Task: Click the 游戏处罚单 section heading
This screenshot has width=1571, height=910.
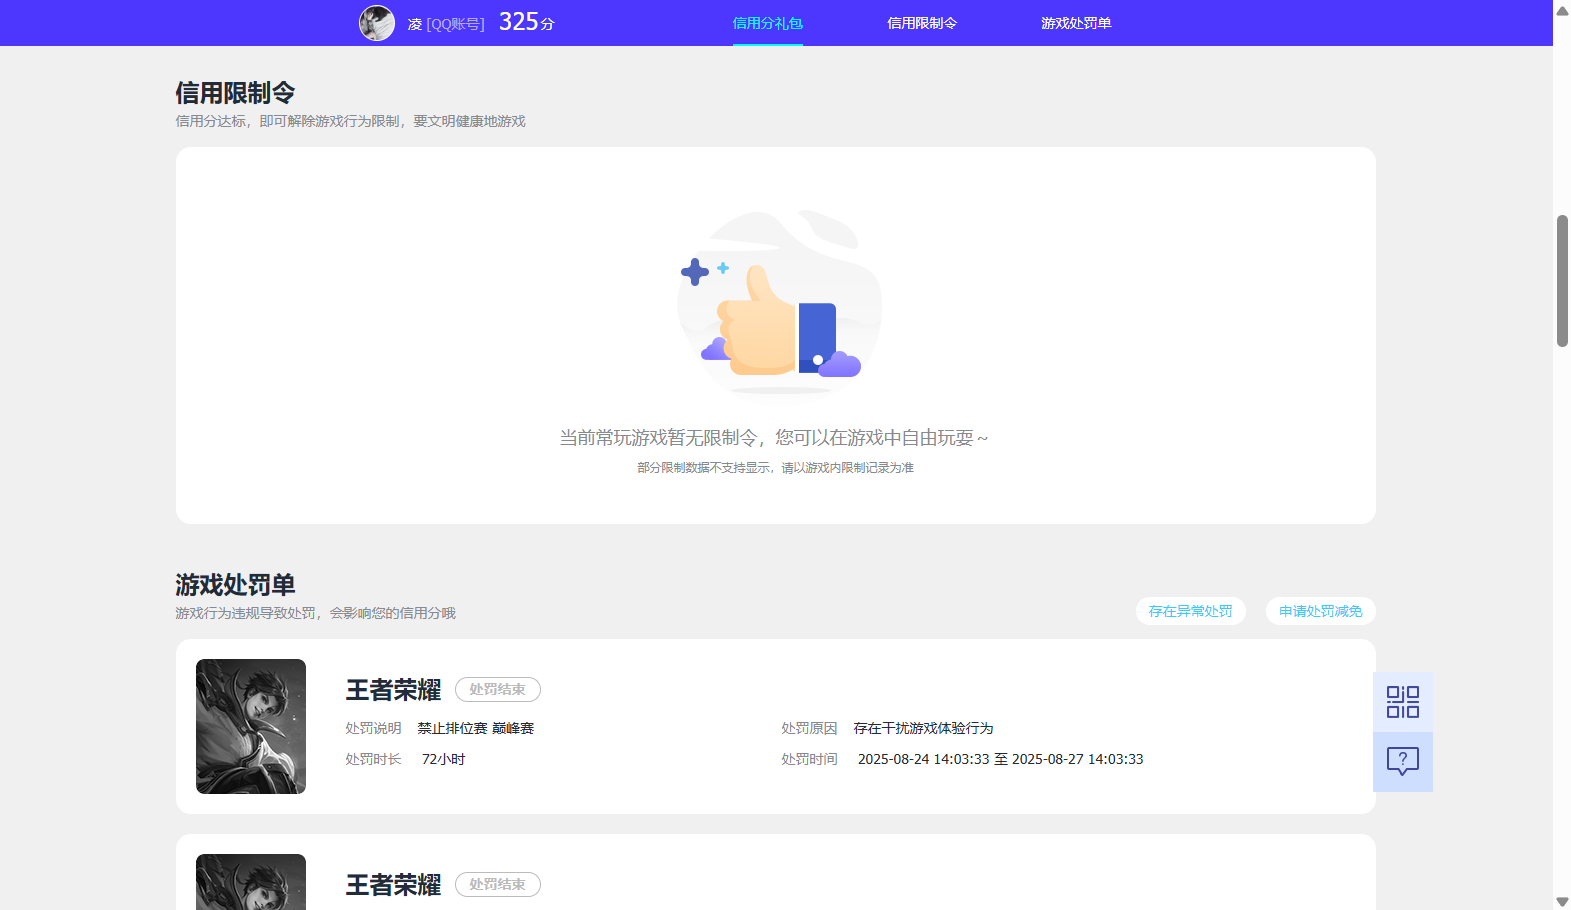Action: tap(235, 585)
